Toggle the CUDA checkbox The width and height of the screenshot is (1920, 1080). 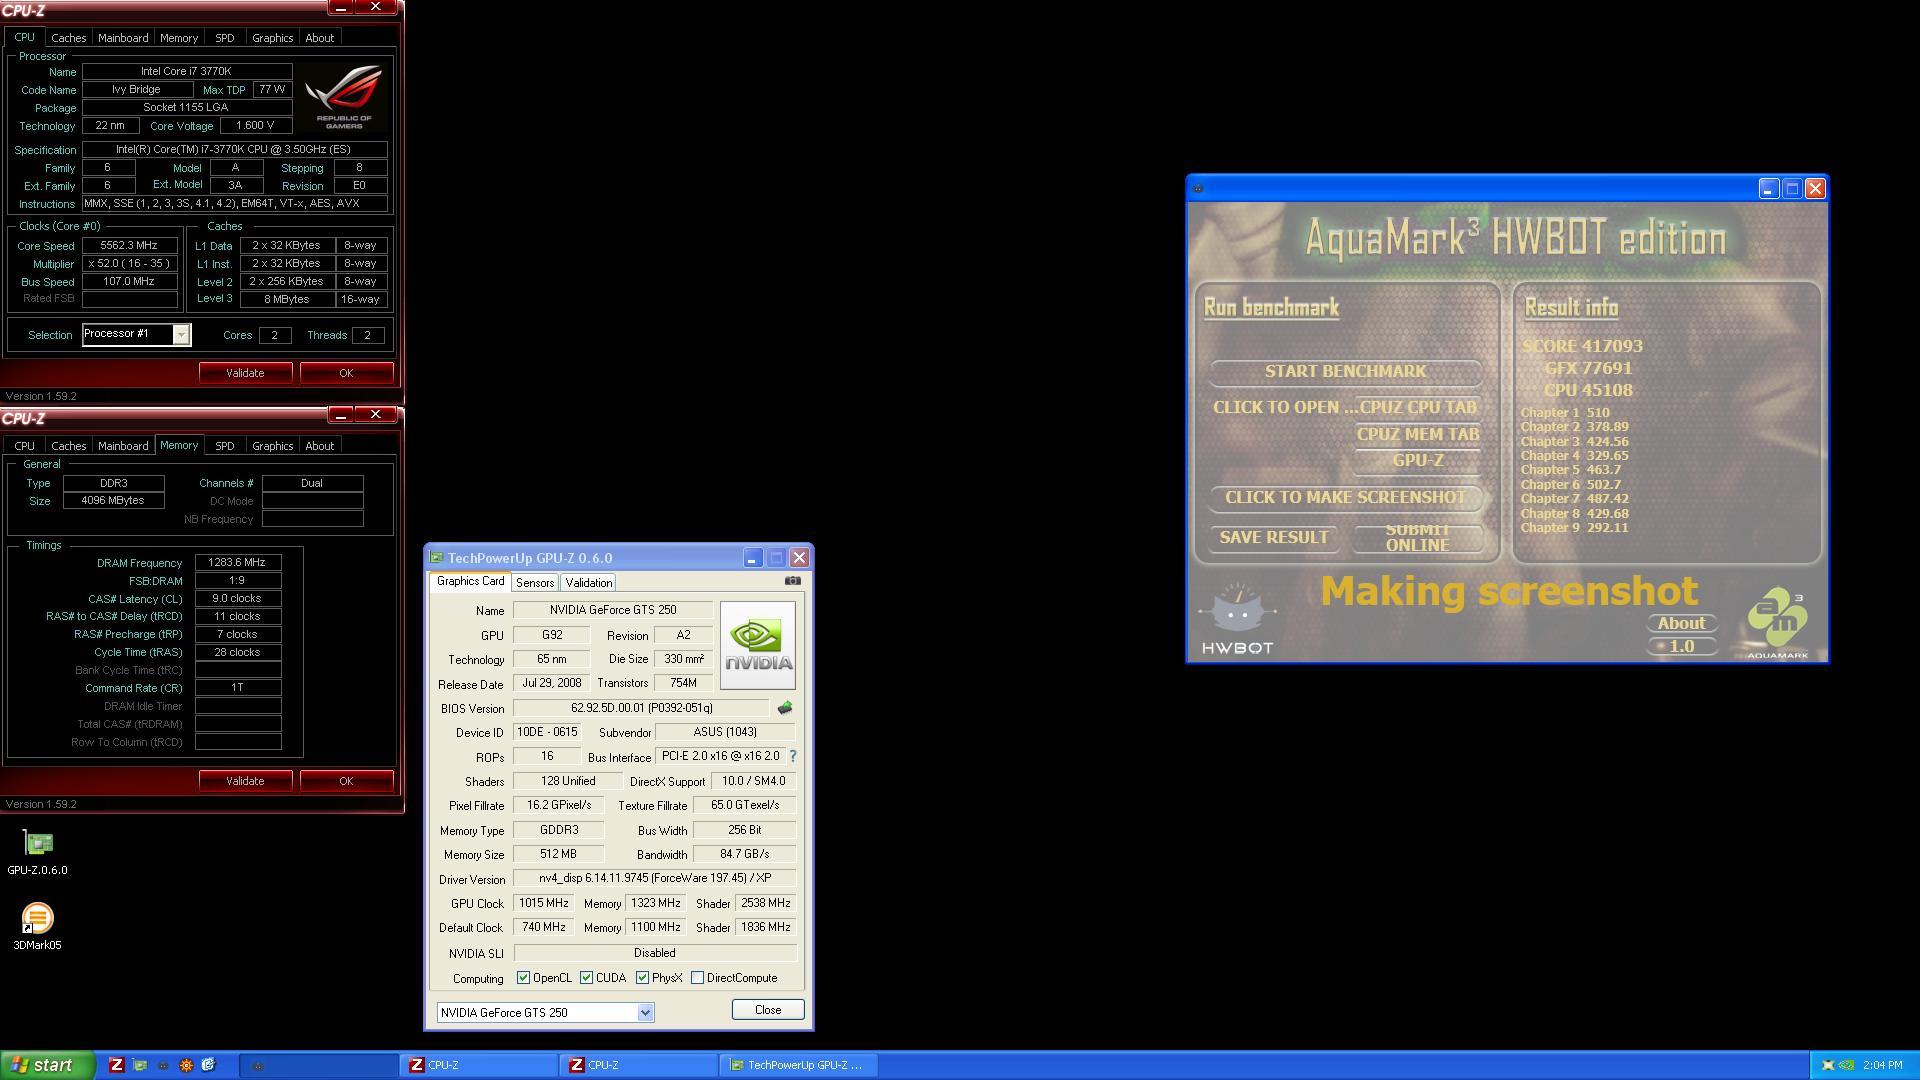586,978
